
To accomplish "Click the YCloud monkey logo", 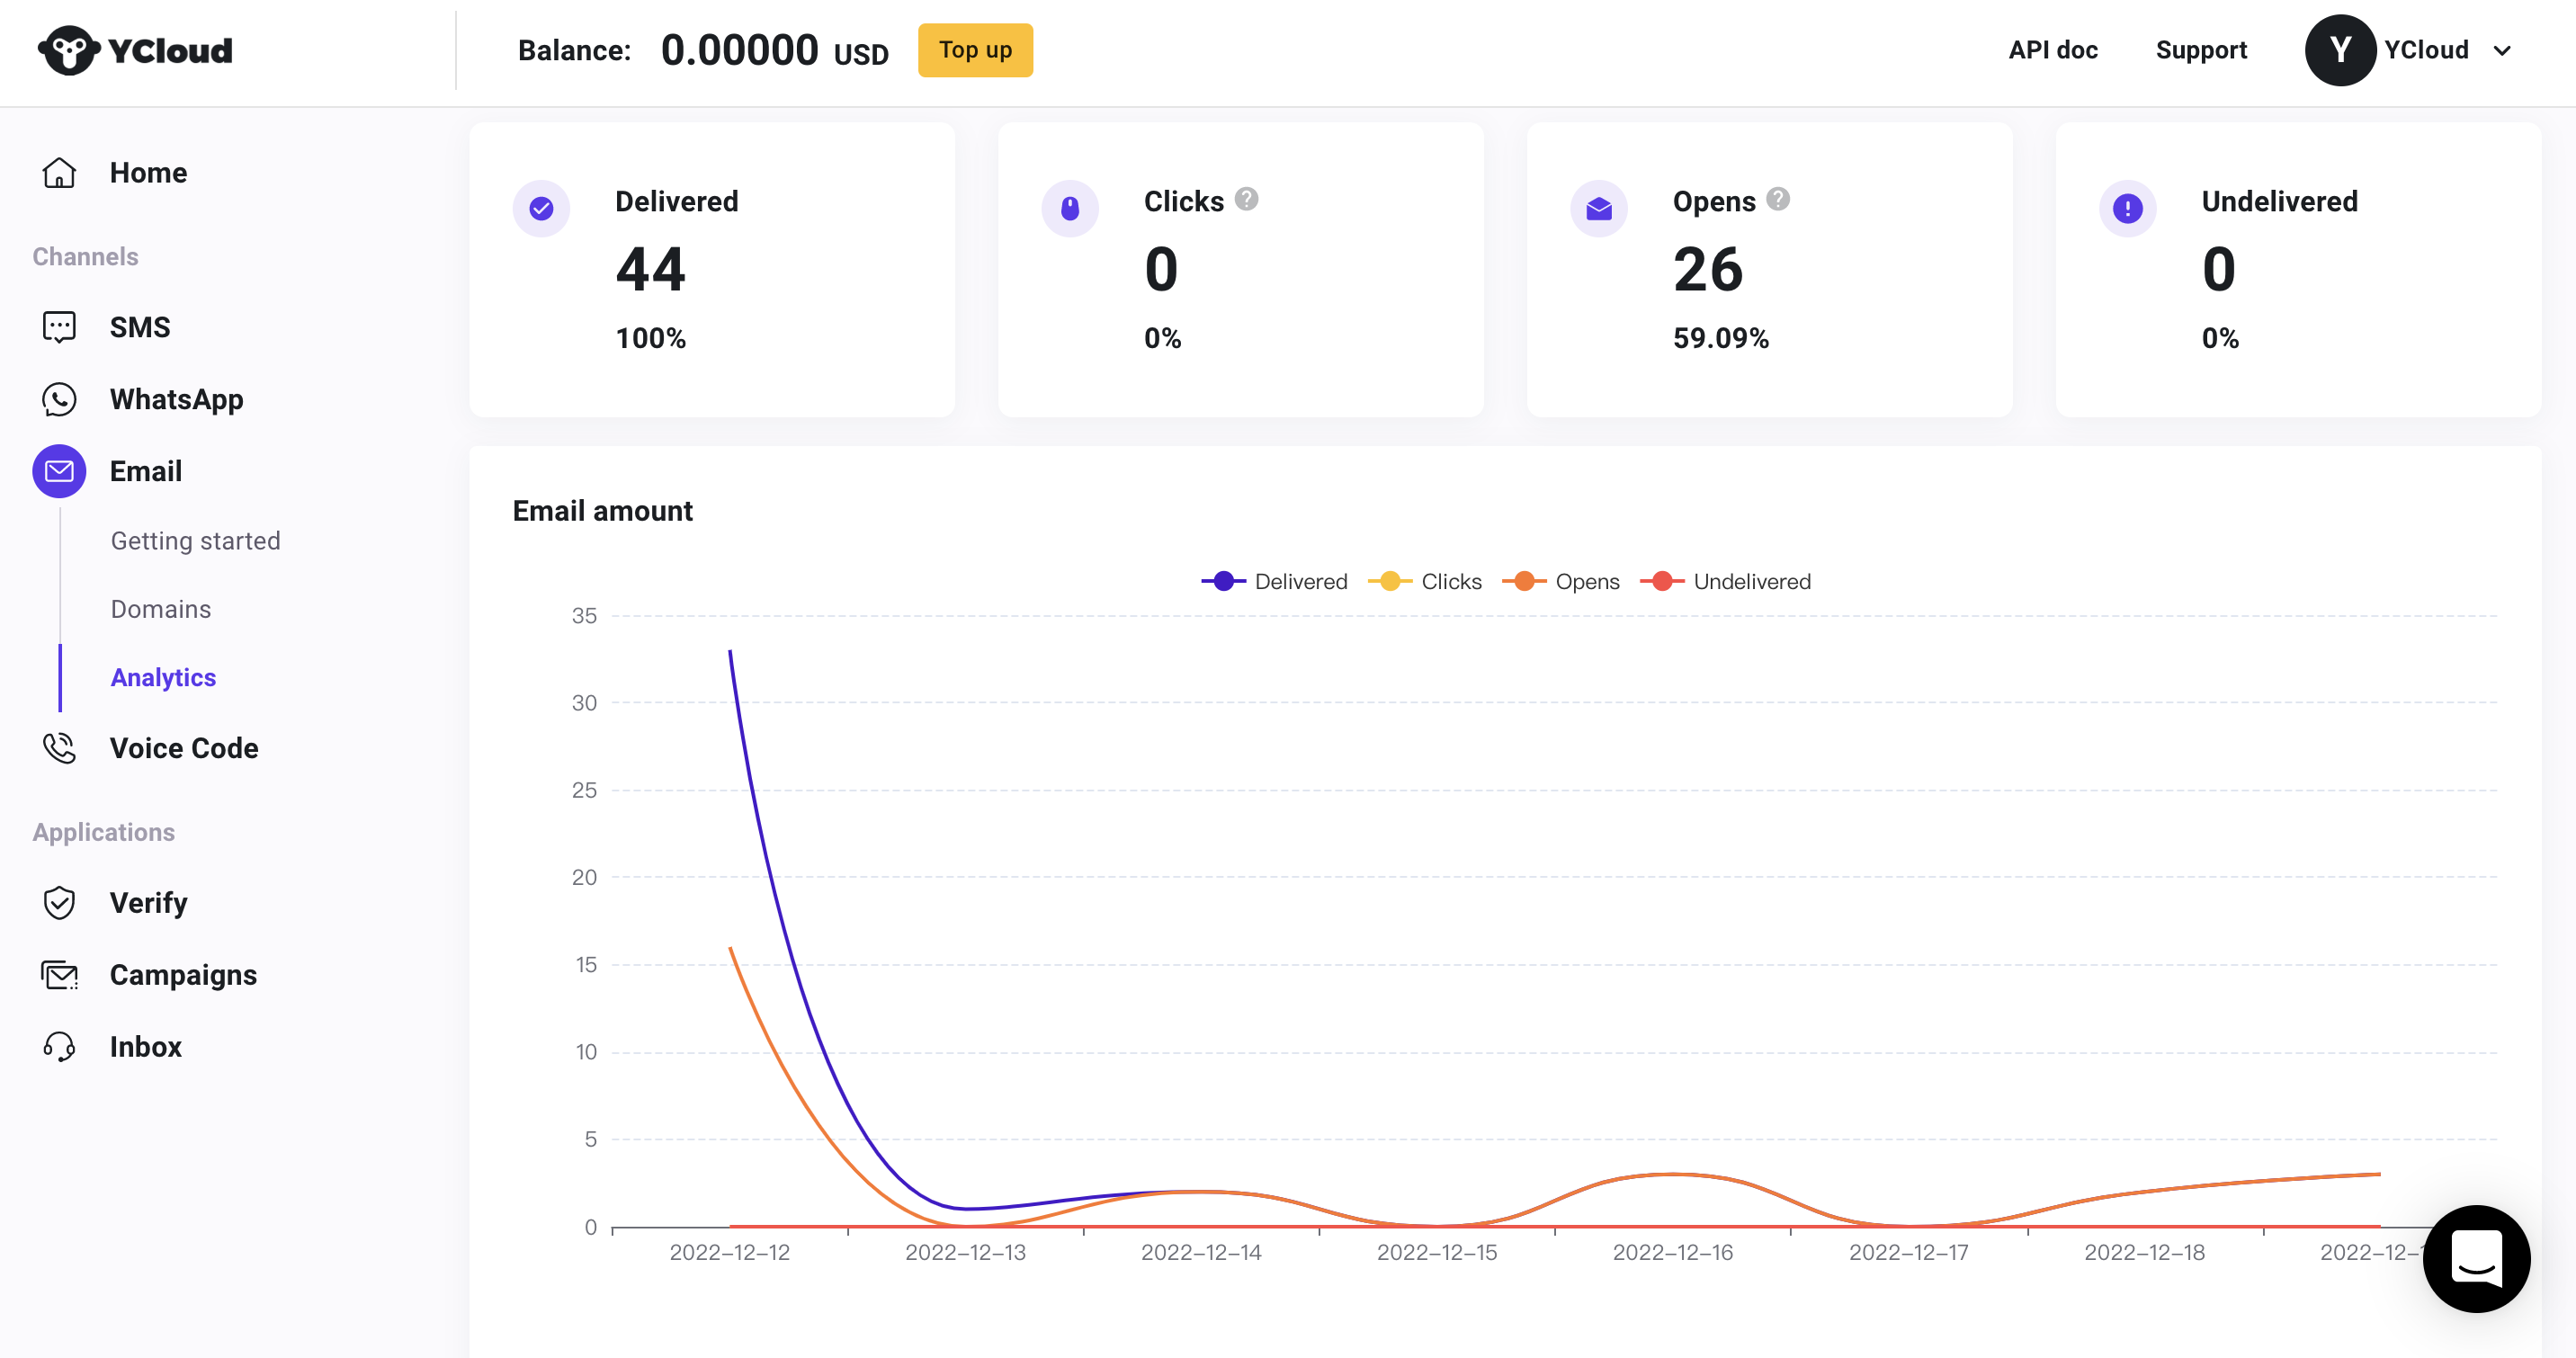I will [x=69, y=50].
